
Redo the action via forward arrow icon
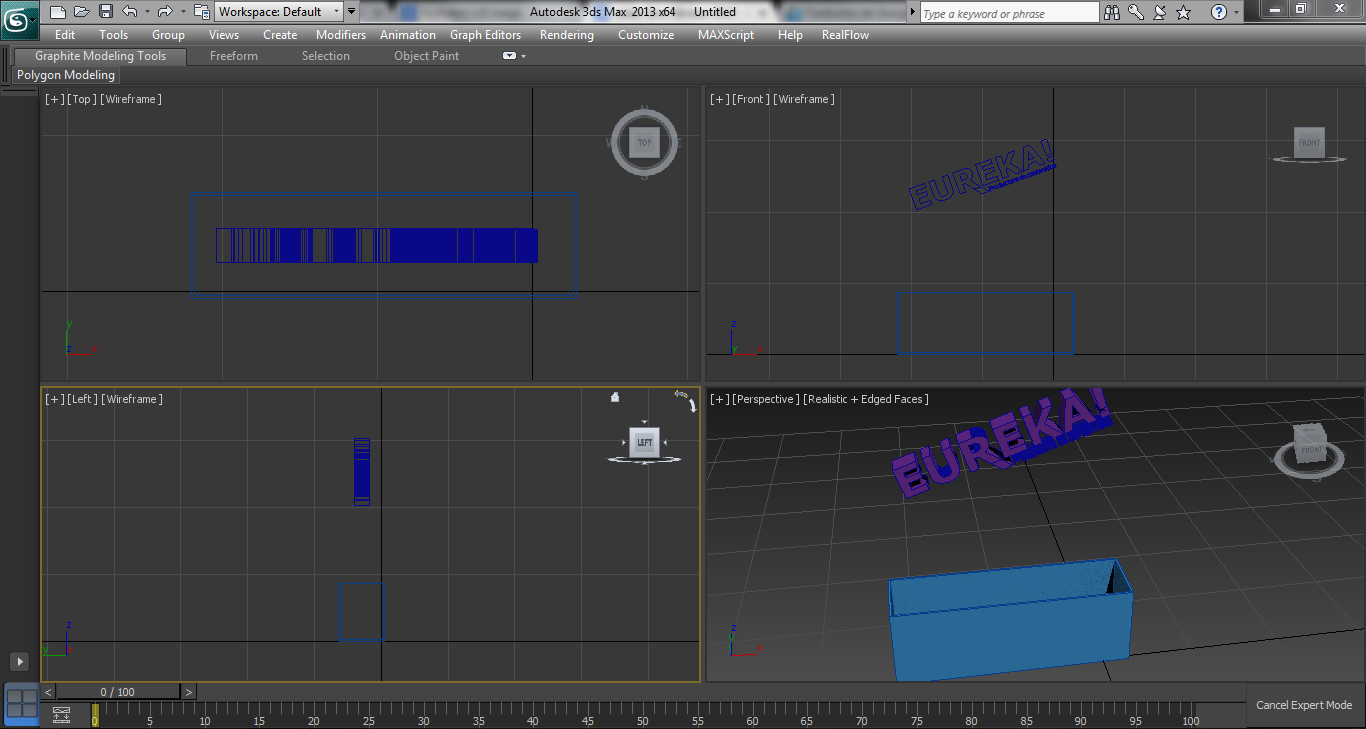point(165,12)
